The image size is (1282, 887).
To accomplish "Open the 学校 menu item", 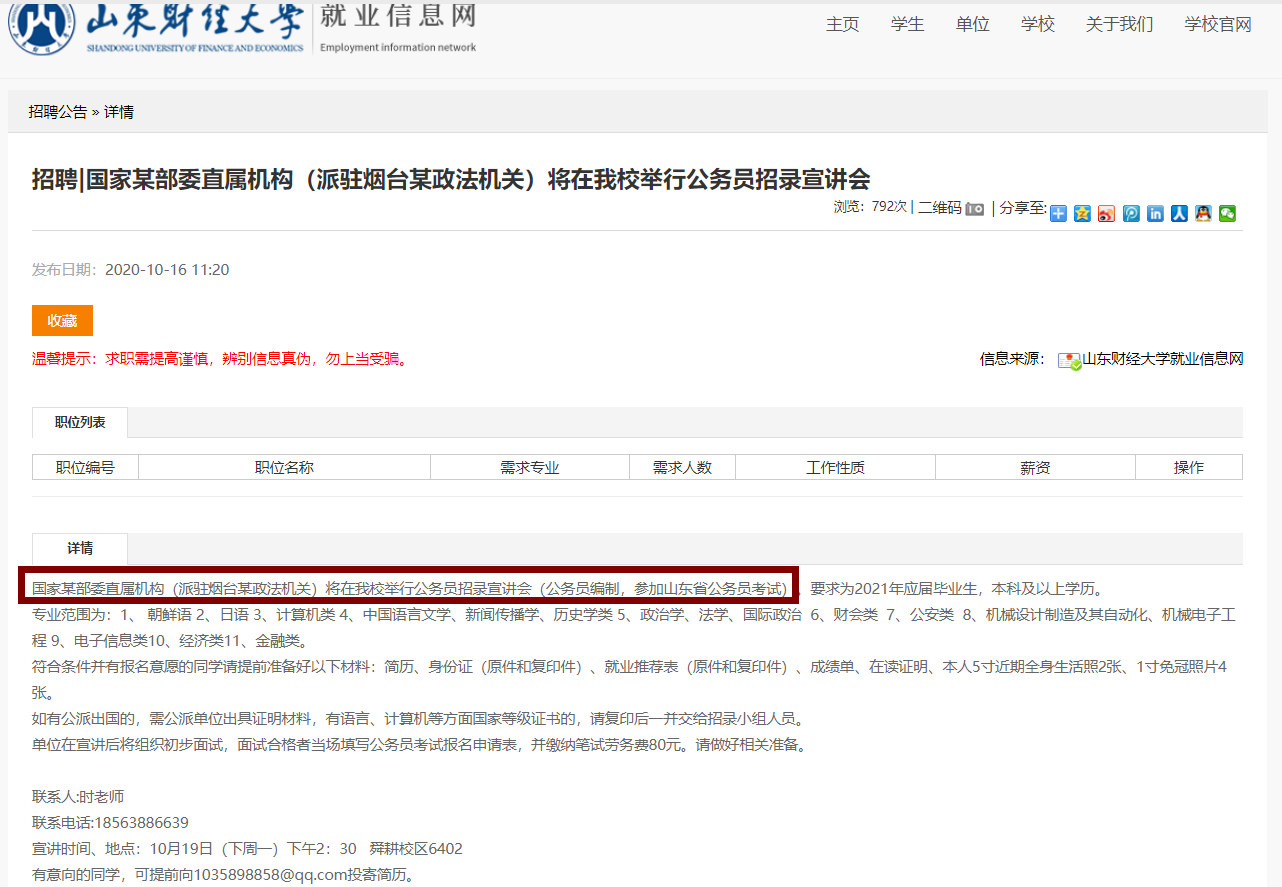I will click(1037, 25).
